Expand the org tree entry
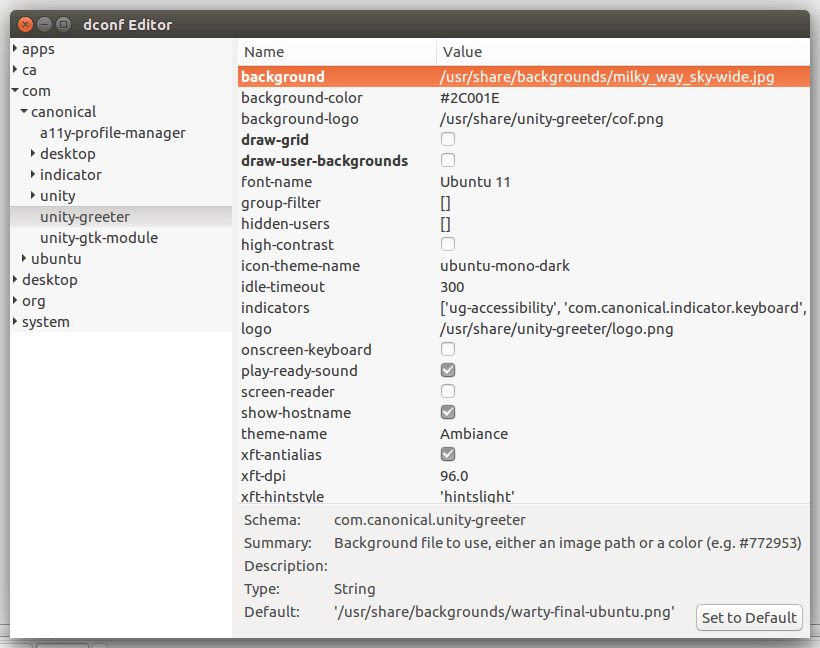Image resolution: width=820 pixels, height=648 pixels. click(15, 300)
